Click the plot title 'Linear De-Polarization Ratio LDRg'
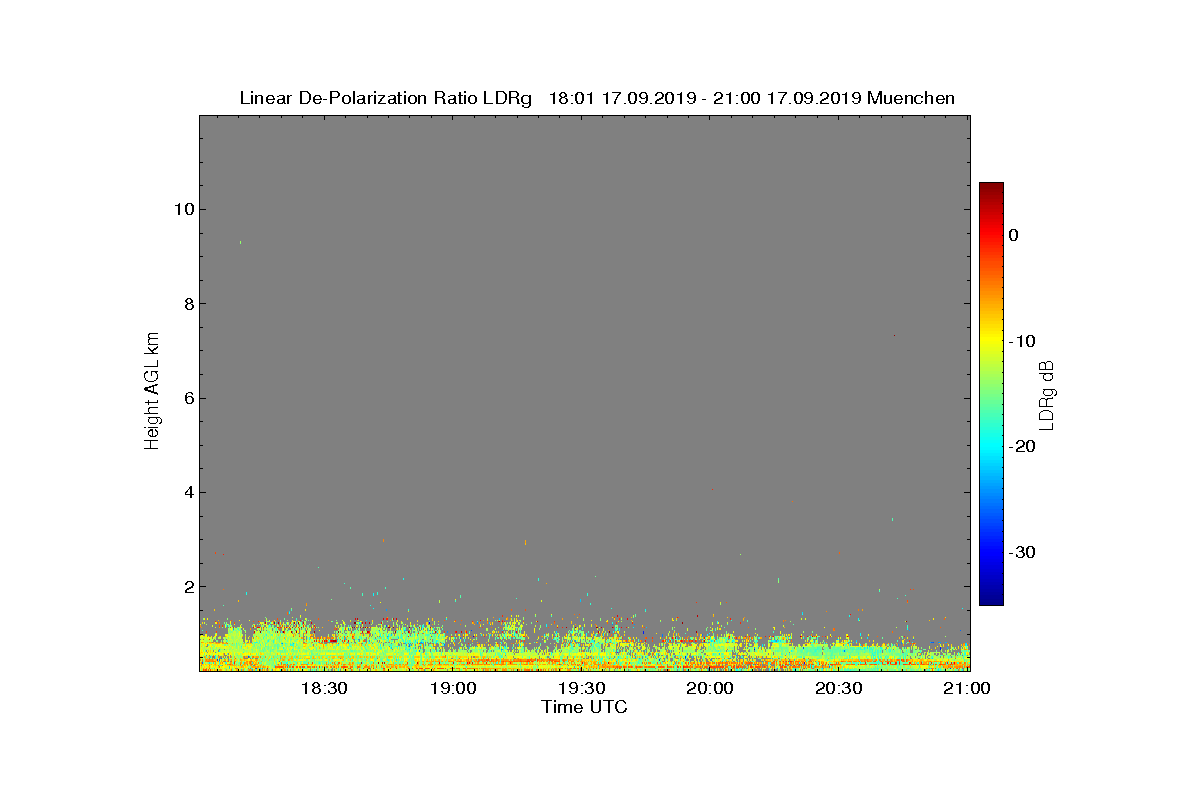1200x800 pixels. pos(386,98)
